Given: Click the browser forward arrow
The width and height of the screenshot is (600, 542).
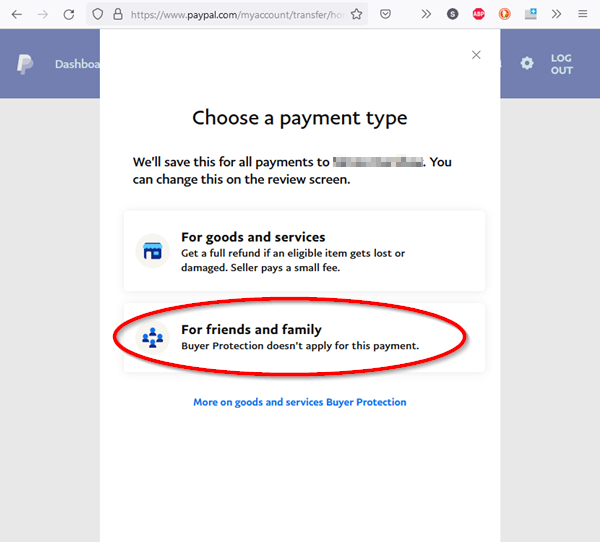Looking at the screenshot, I should tap(42, 15).
